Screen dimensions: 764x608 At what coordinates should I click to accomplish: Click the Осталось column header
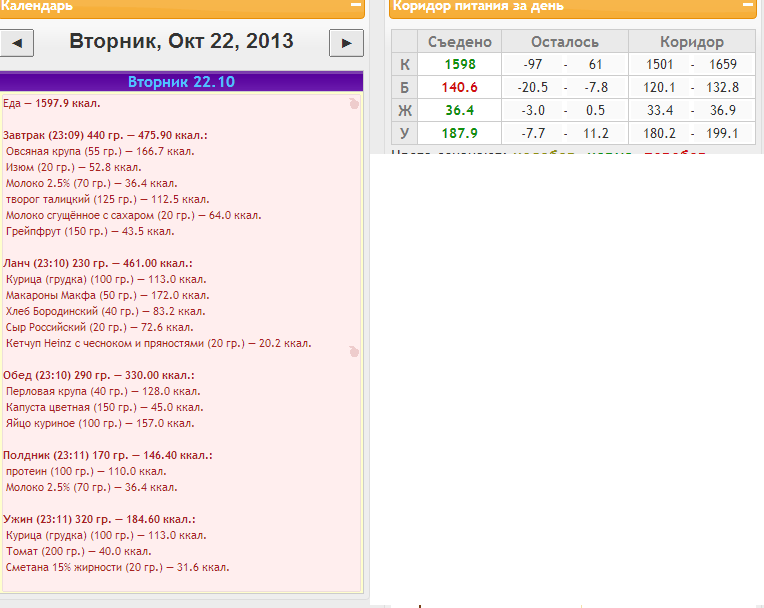[565, 42]
